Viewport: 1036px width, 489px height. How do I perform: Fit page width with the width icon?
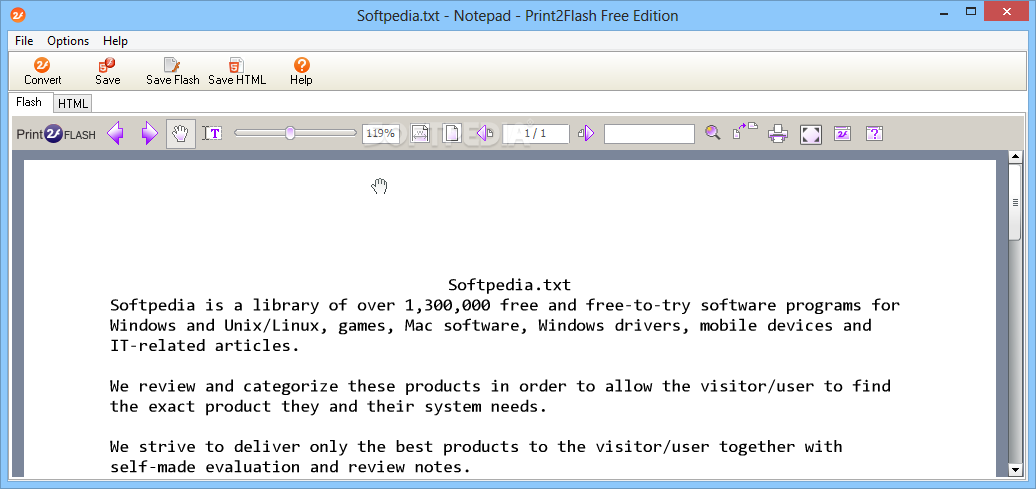[420, 133]
